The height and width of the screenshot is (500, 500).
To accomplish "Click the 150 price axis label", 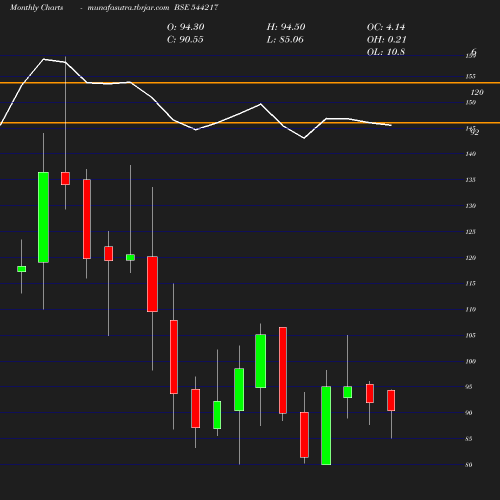I will click(x=470, y=102).
